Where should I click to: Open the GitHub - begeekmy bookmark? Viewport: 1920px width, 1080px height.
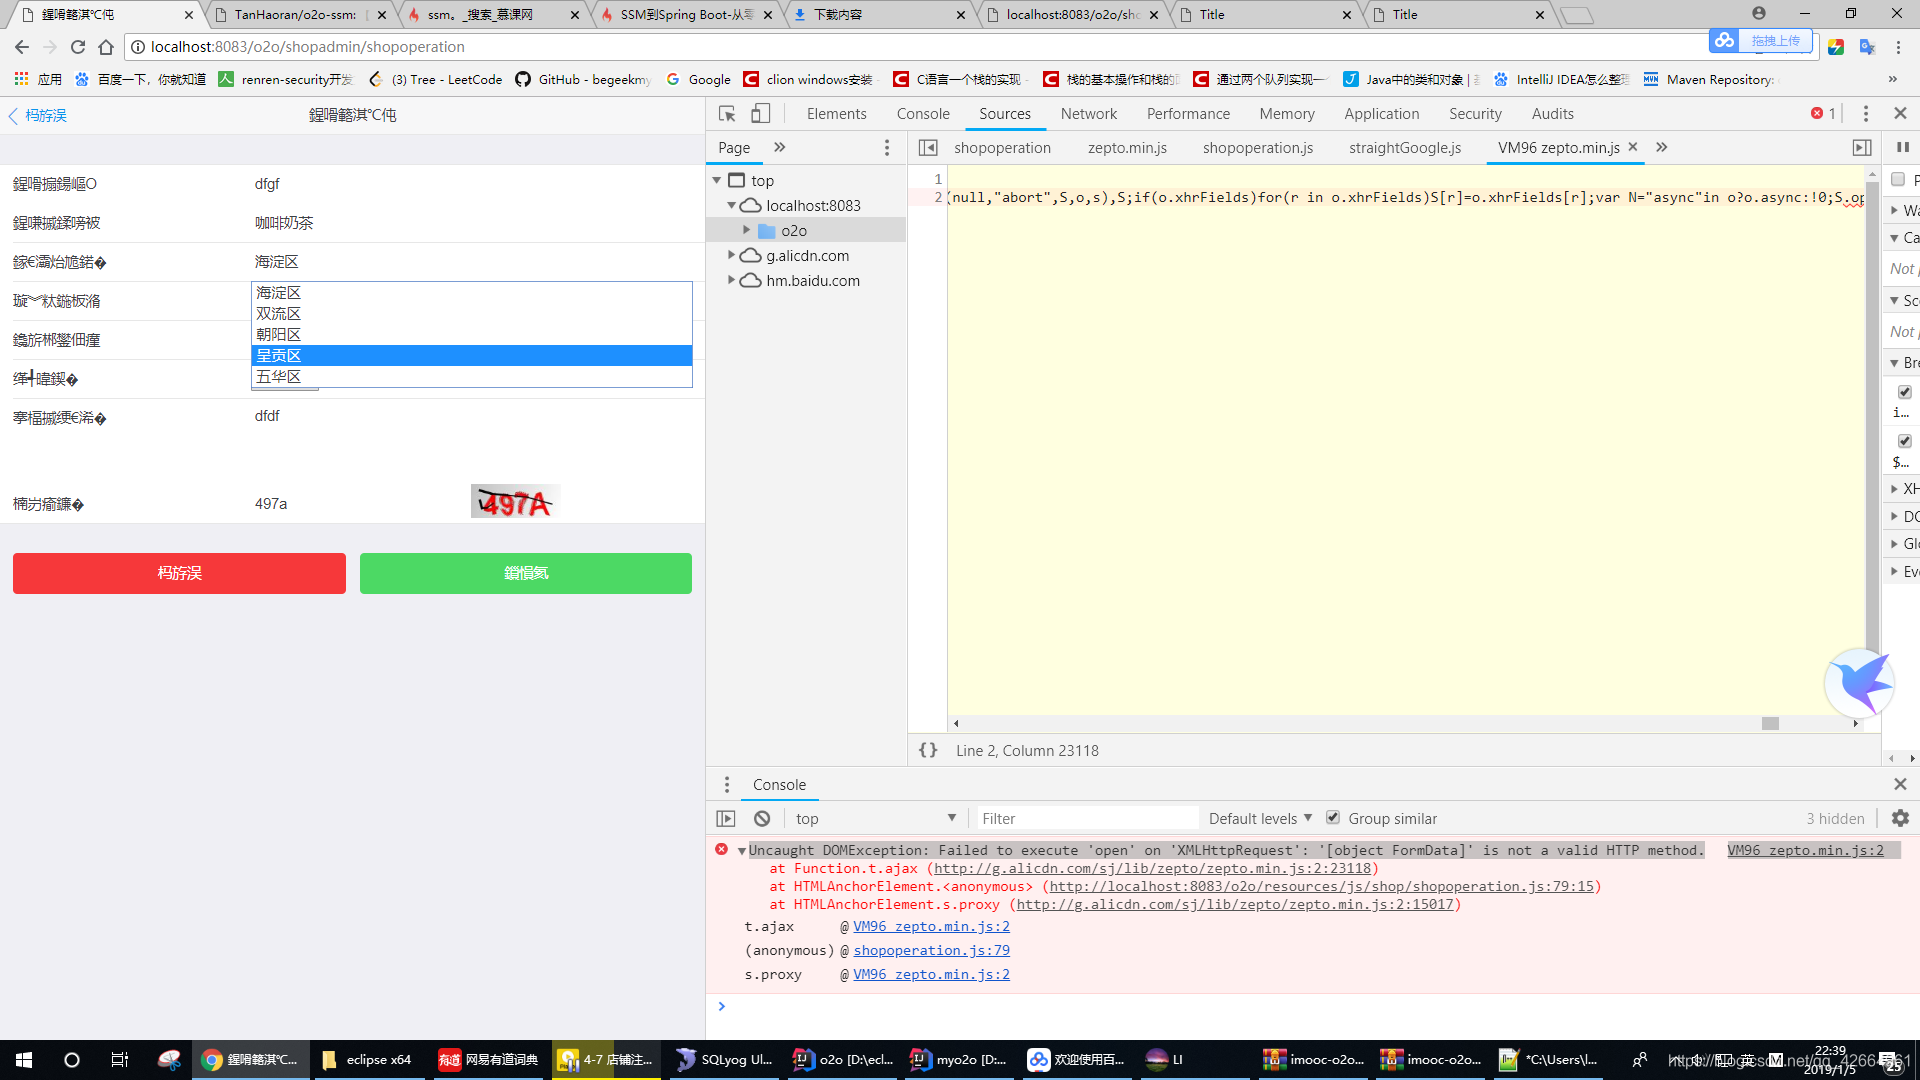pos(583,80)
